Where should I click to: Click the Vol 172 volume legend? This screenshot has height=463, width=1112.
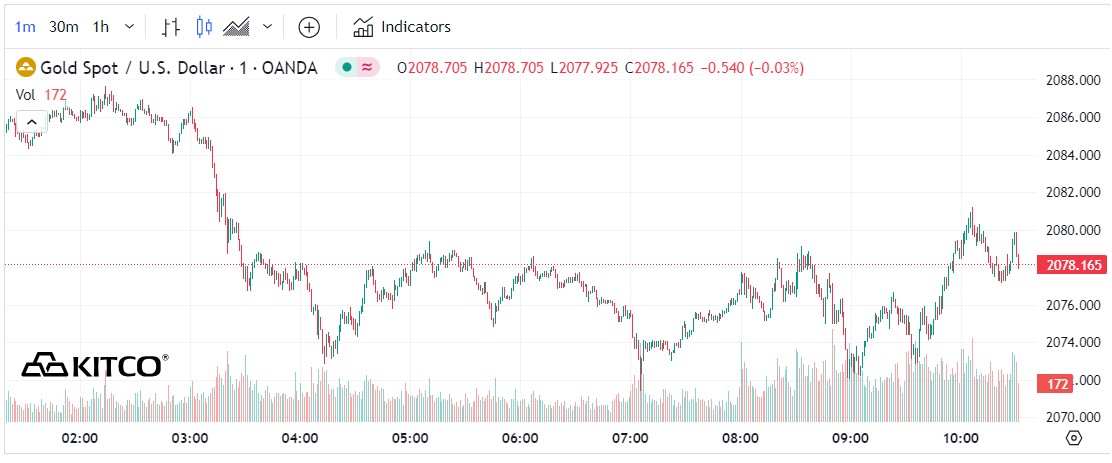40,94
